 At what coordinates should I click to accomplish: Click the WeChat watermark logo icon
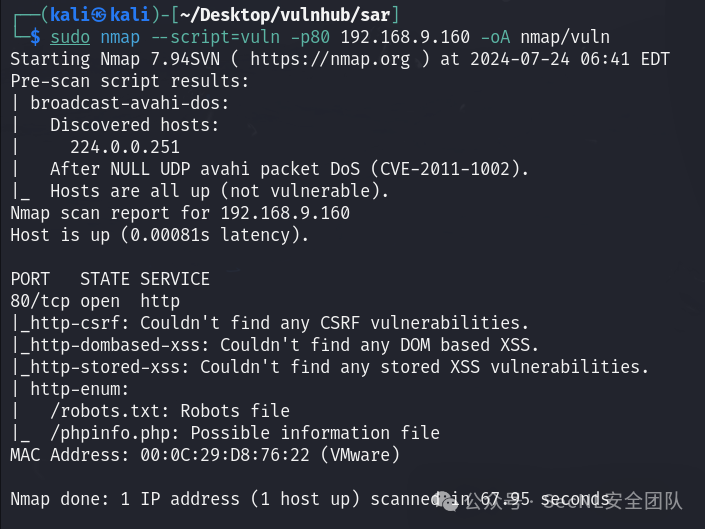click(x=447, y=500)
